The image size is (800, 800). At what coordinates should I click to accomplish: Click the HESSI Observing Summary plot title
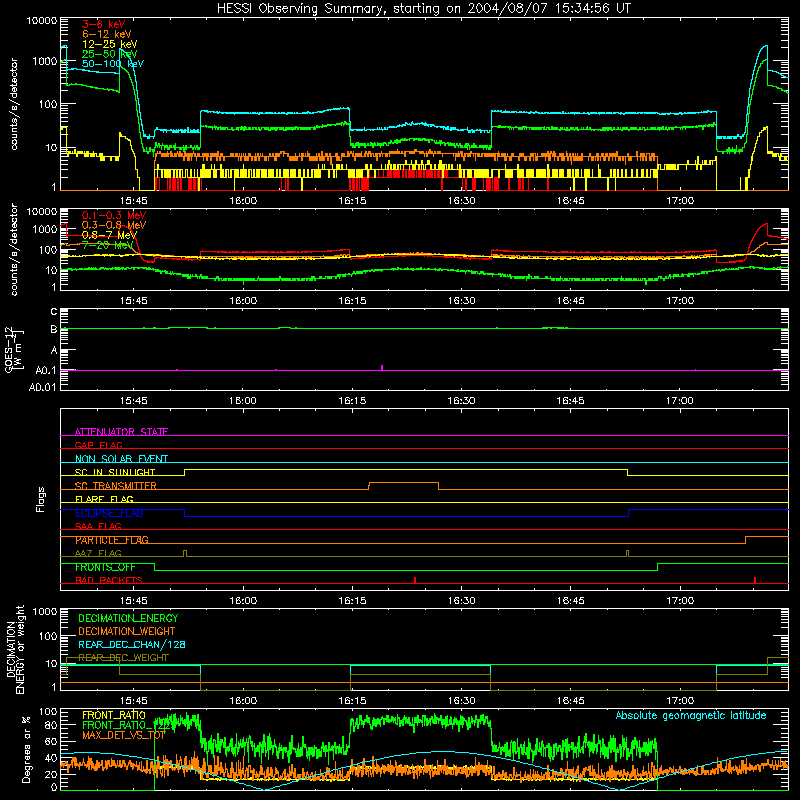pyautogui.click(x=423, y=9)
